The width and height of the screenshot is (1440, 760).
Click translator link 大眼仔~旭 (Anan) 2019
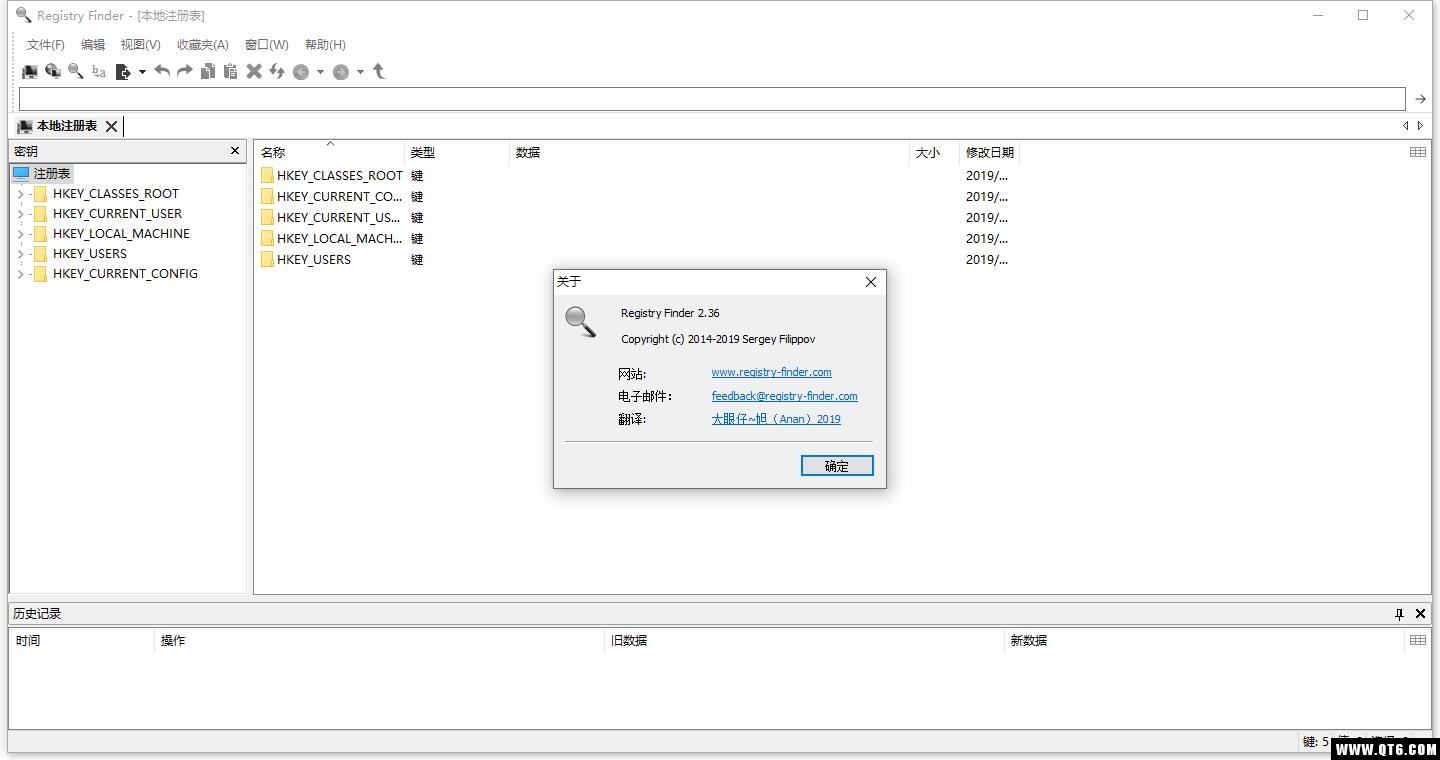[776, 419]
